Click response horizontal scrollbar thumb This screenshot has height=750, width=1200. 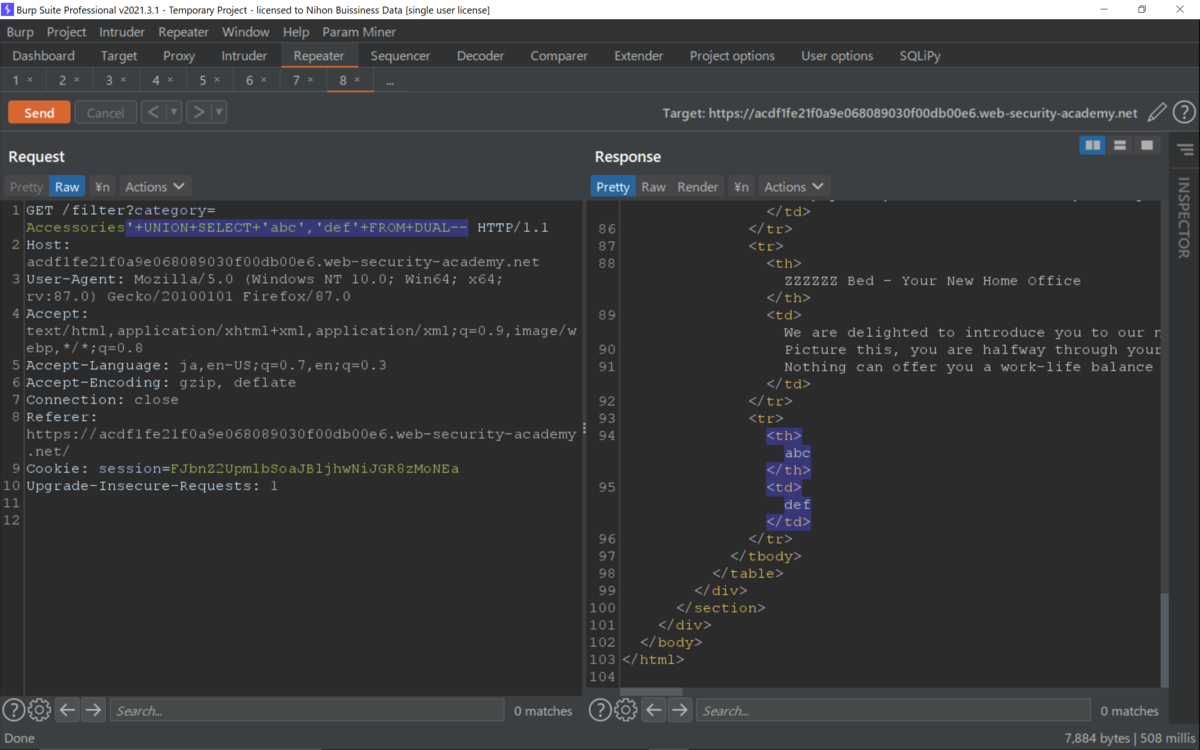click(x=652, y=691)
